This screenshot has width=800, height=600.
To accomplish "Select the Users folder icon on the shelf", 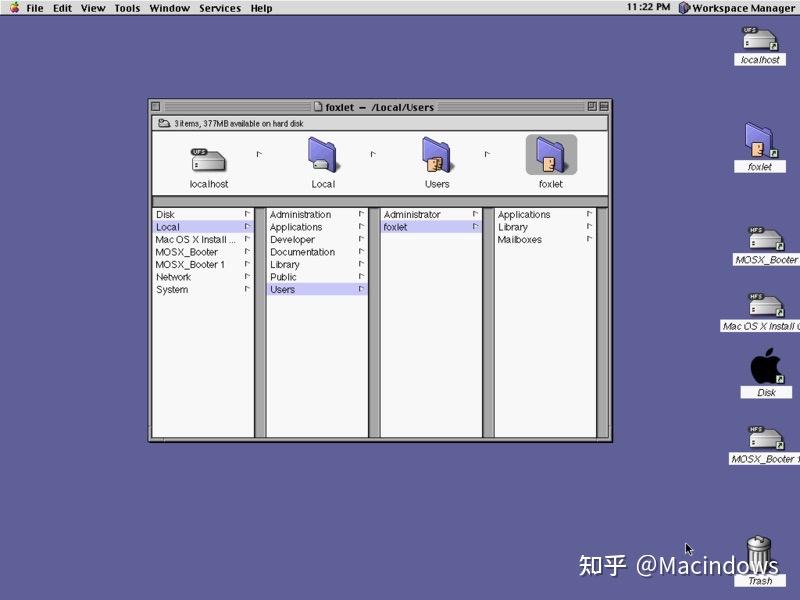I will pos(436,155).
